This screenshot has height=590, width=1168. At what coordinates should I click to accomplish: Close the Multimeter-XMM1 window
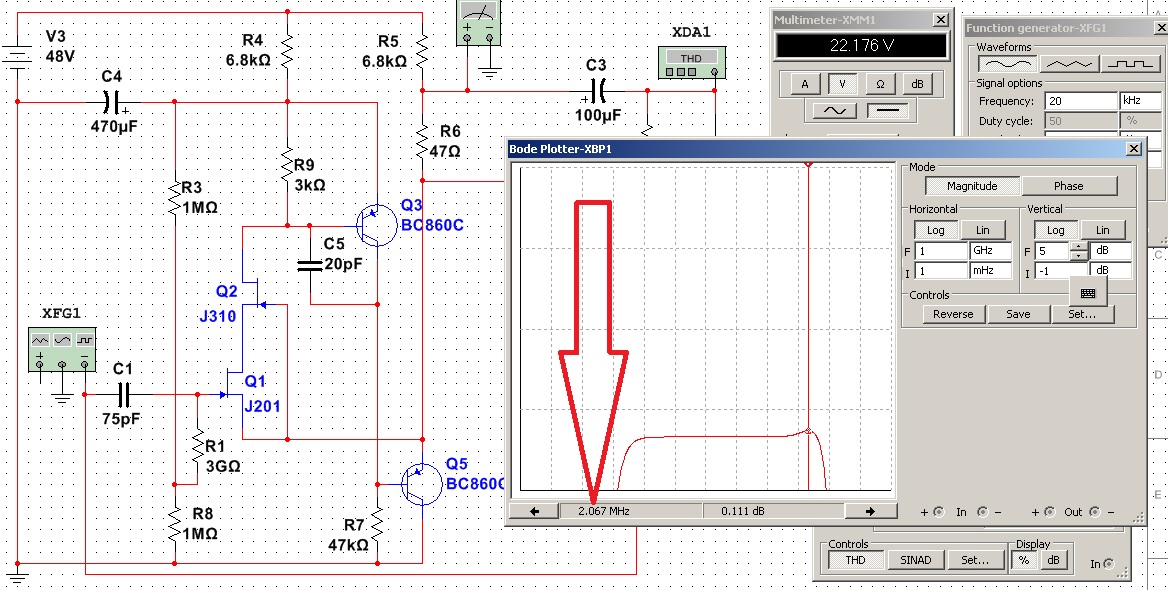tap(941, 20)
